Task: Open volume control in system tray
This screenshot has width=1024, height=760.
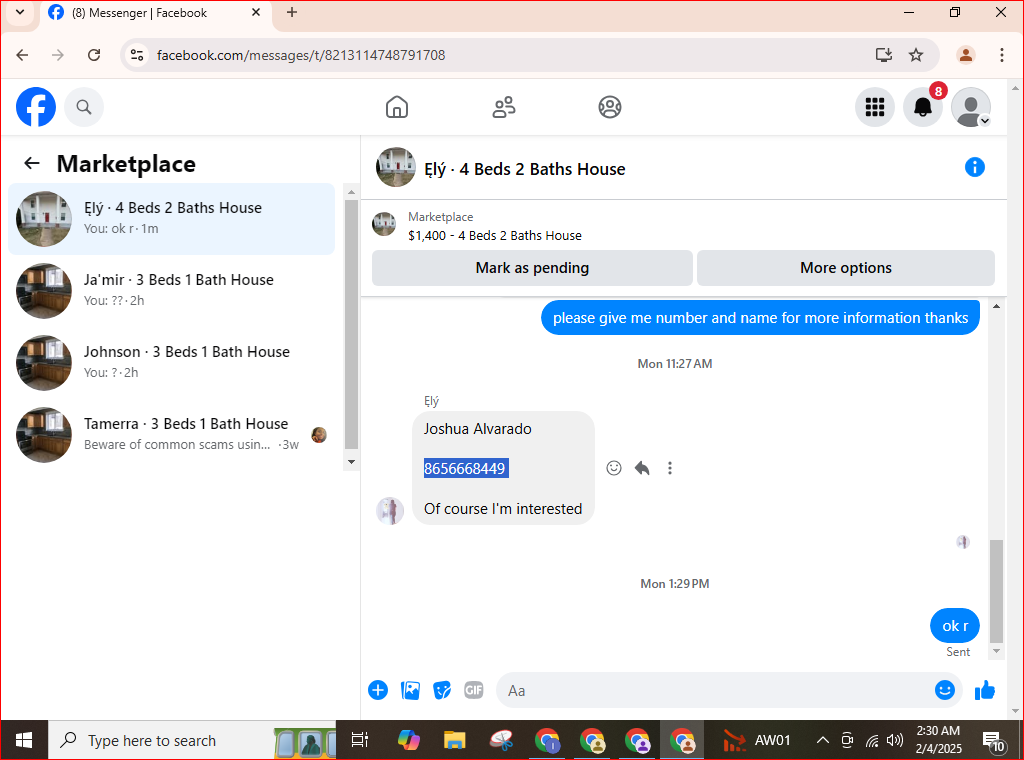Action: pos(895,740)
